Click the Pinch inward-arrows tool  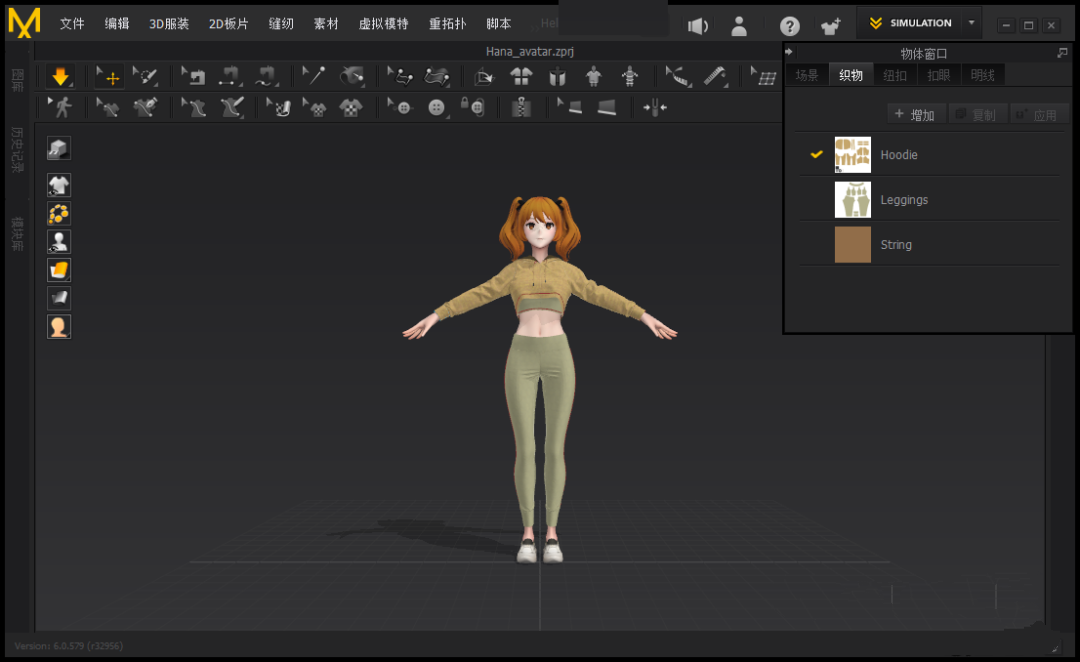(655, 107)
